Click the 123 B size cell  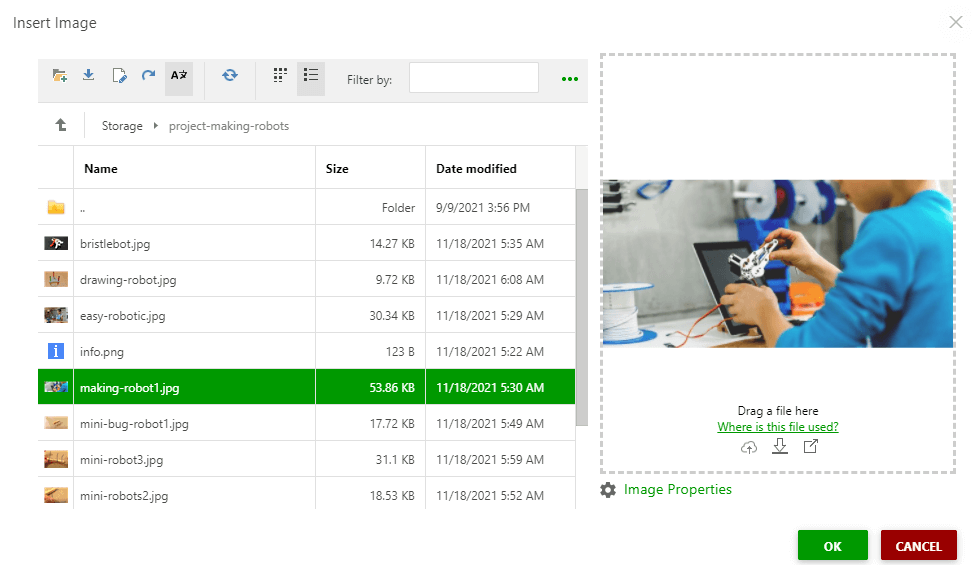click(370, 351)
